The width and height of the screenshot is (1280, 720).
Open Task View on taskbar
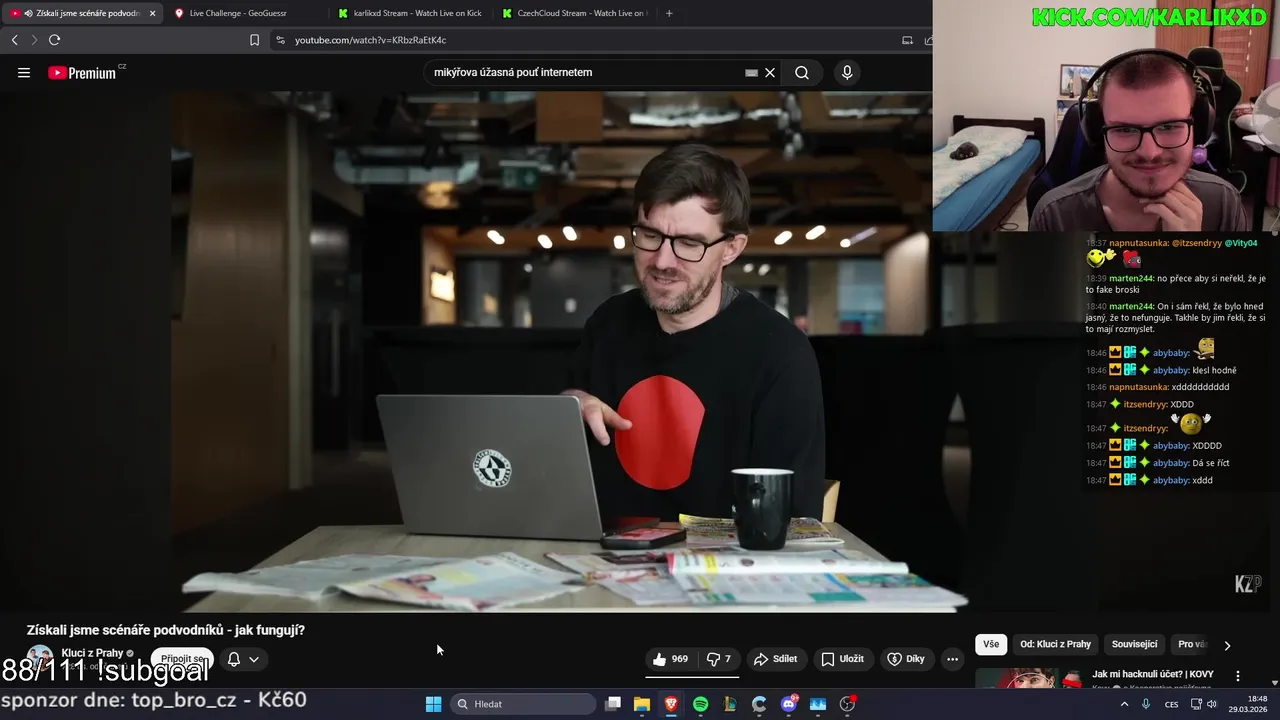pyautogui.click(x=613, y=704)
